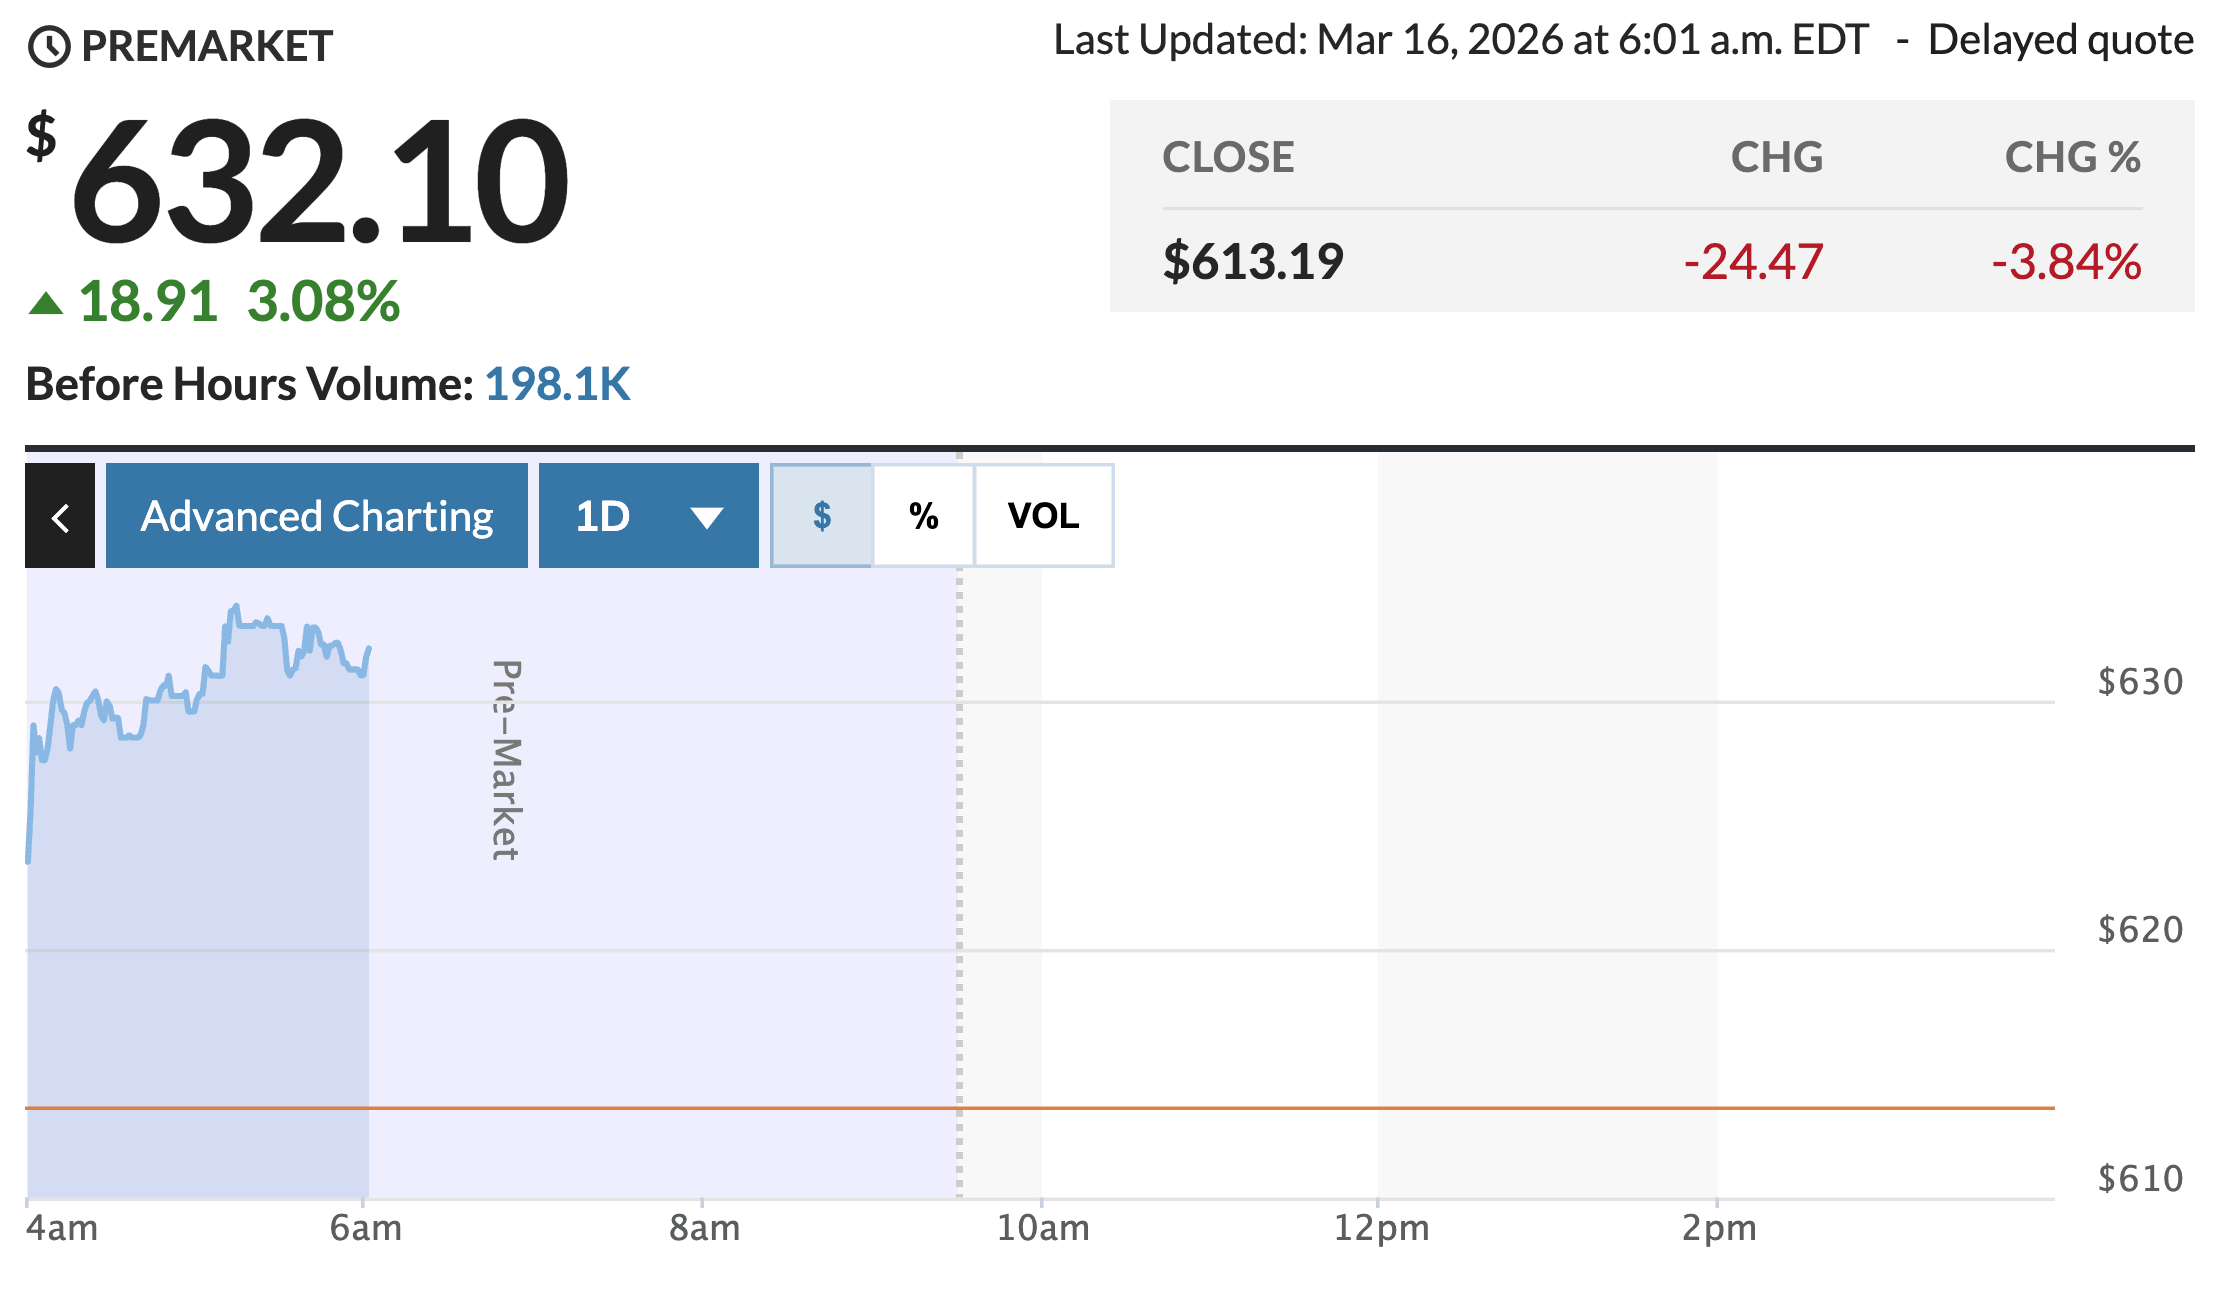Image resolution: width=2216 pixels, height=1294 pixels.
Task: Click the dotted market open marker line
Action: [959, 850]
